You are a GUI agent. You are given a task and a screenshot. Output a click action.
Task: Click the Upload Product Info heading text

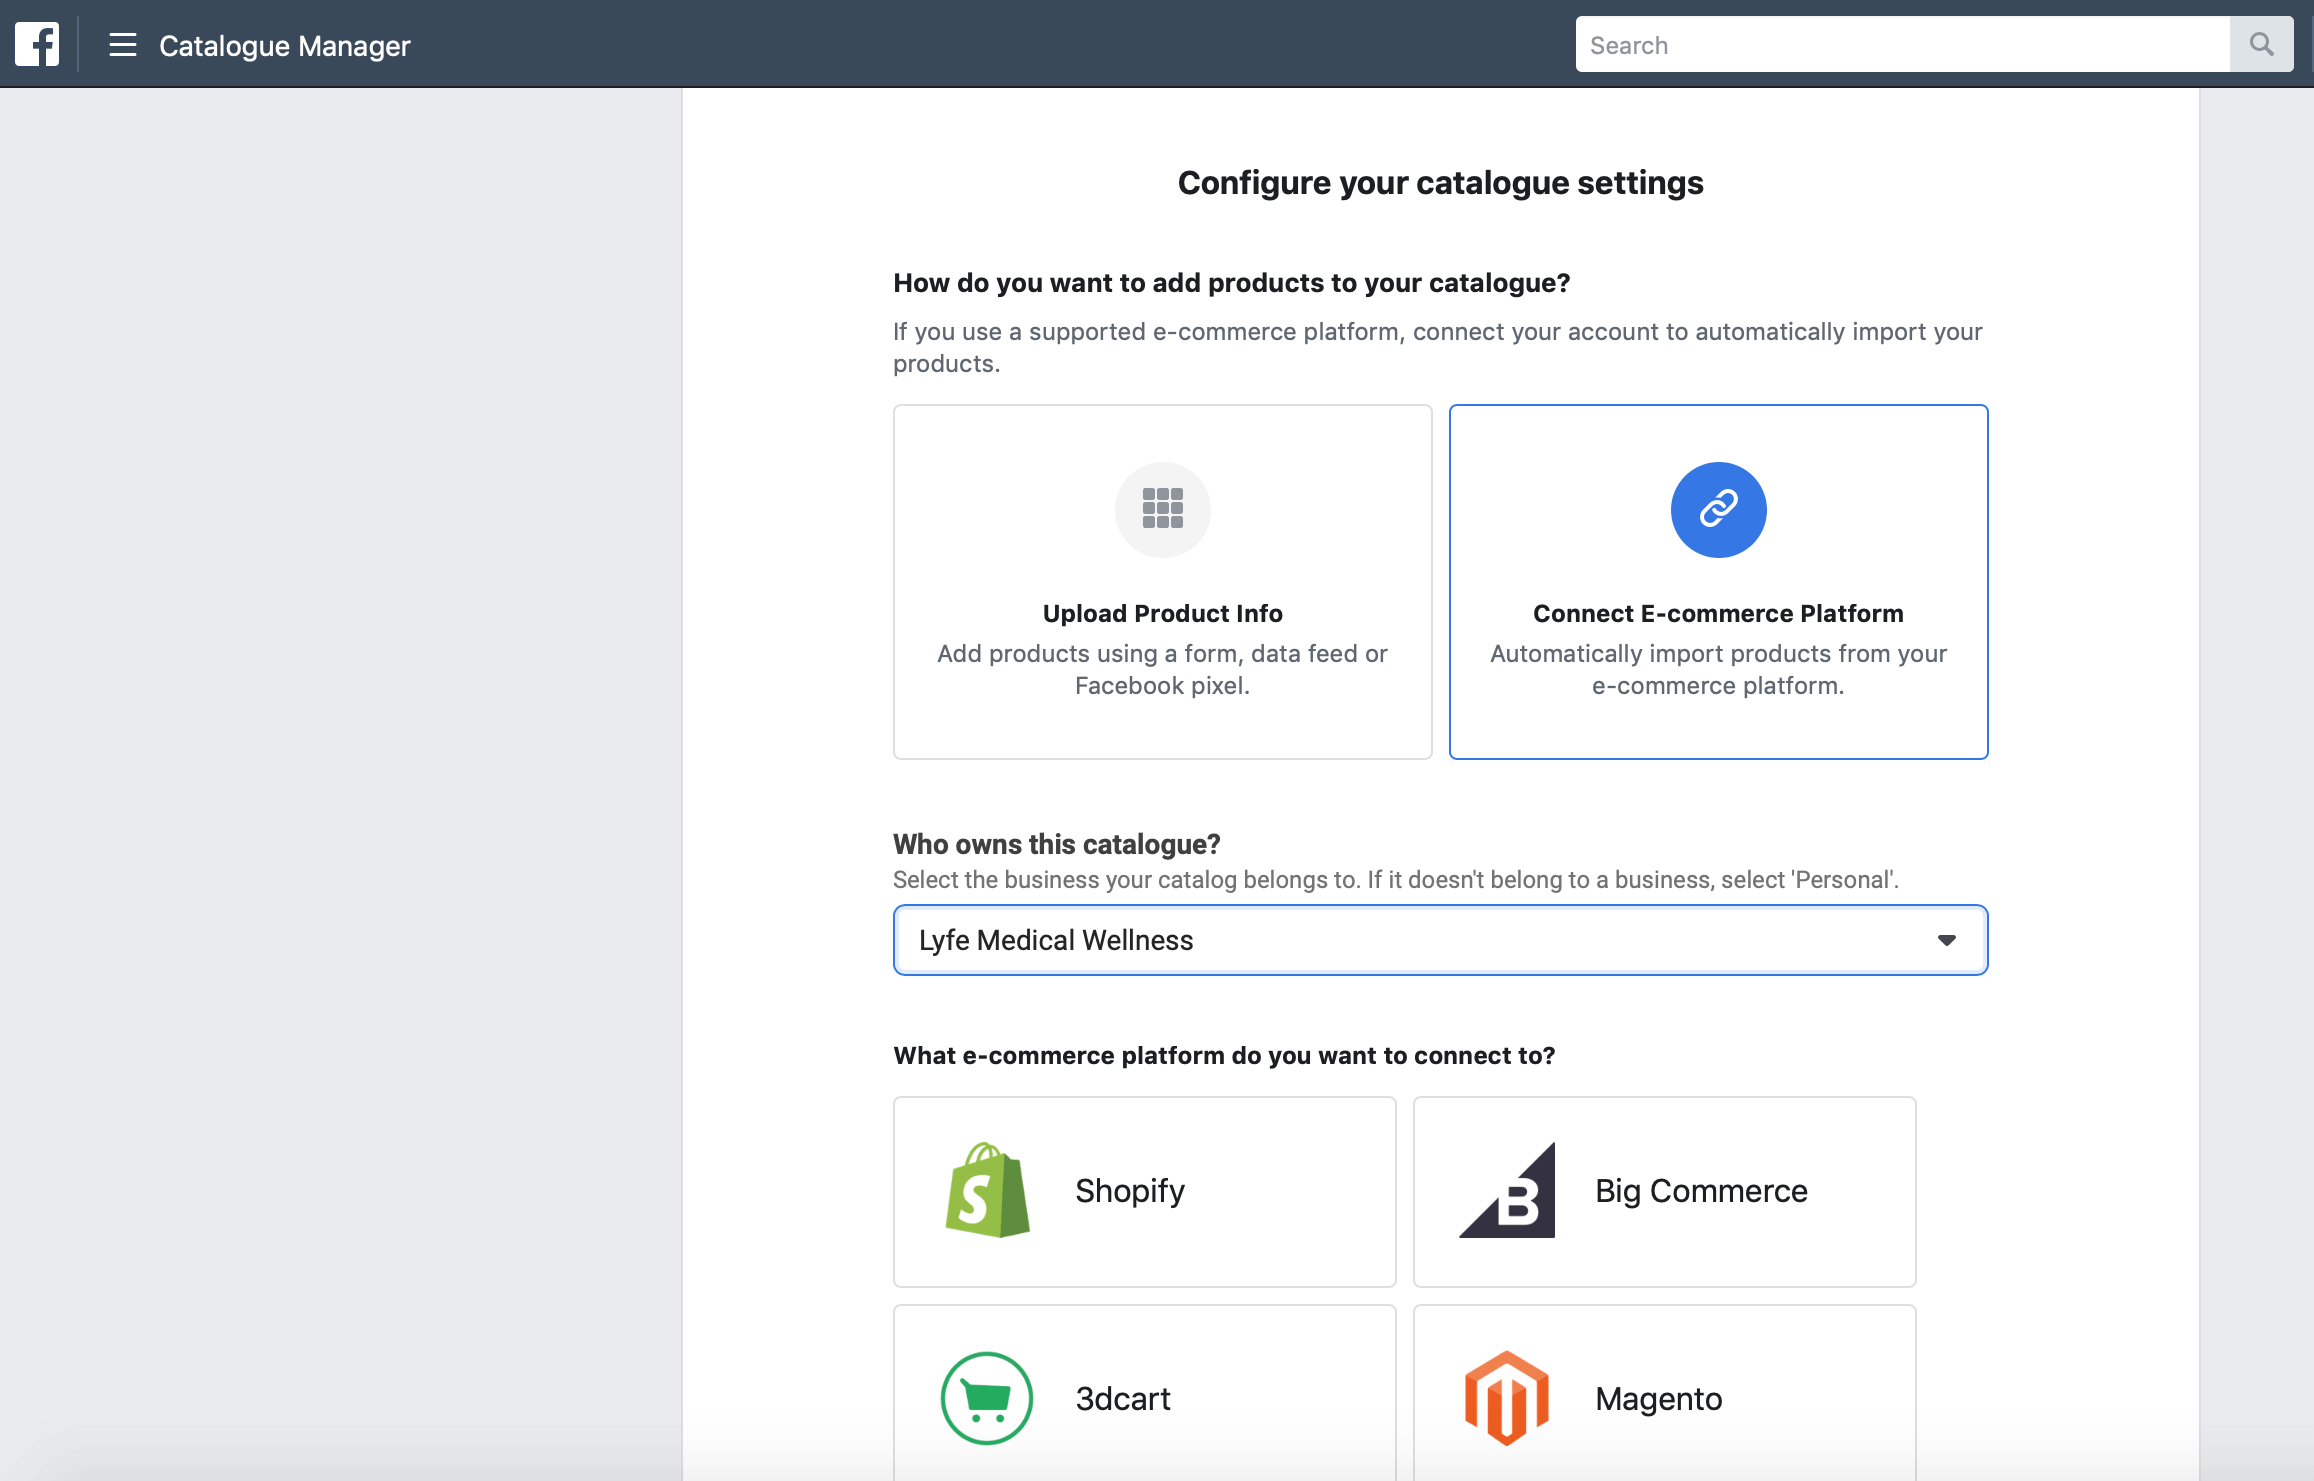tap(1162, 613)
